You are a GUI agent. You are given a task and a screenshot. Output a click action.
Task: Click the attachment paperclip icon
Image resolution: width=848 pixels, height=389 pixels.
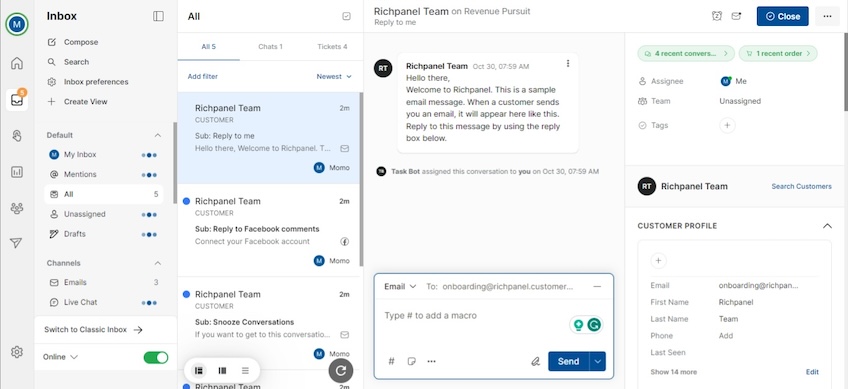click(535, 361)
